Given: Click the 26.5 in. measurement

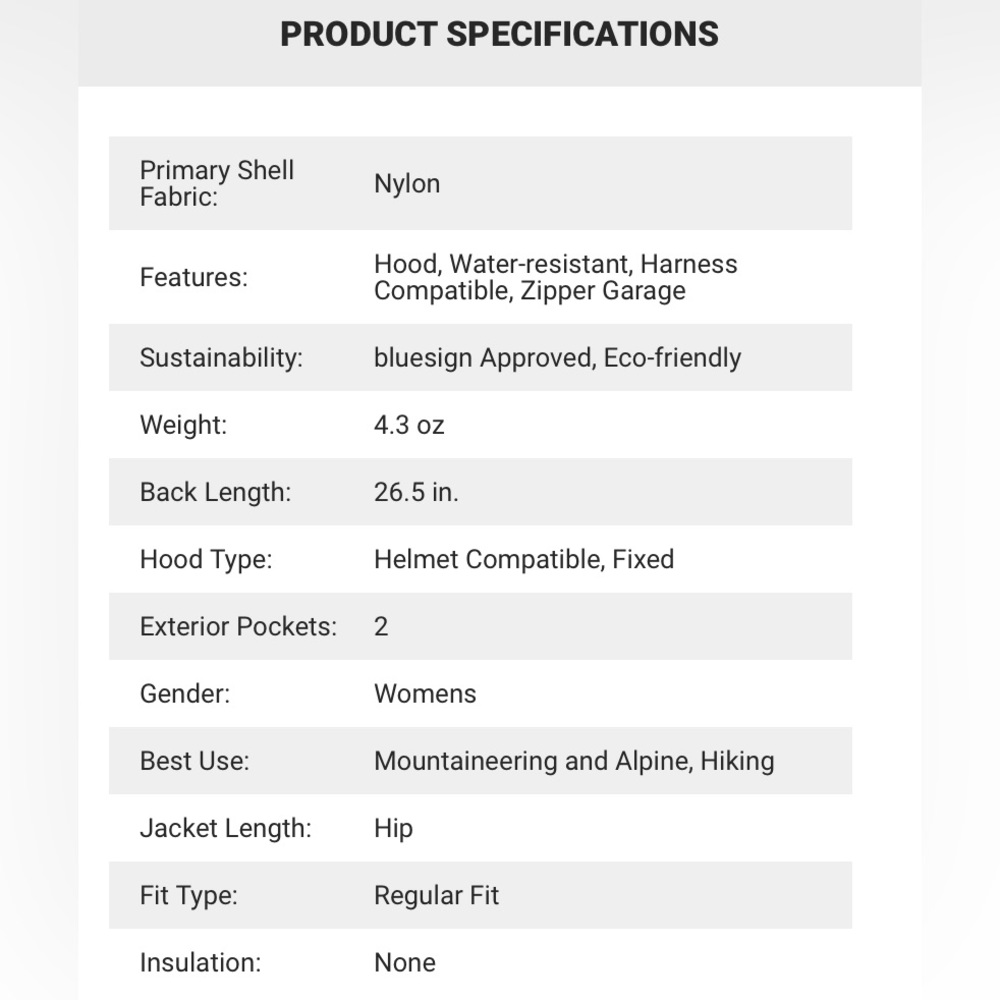Looking at the screenshot, I should tap(416, 492).
